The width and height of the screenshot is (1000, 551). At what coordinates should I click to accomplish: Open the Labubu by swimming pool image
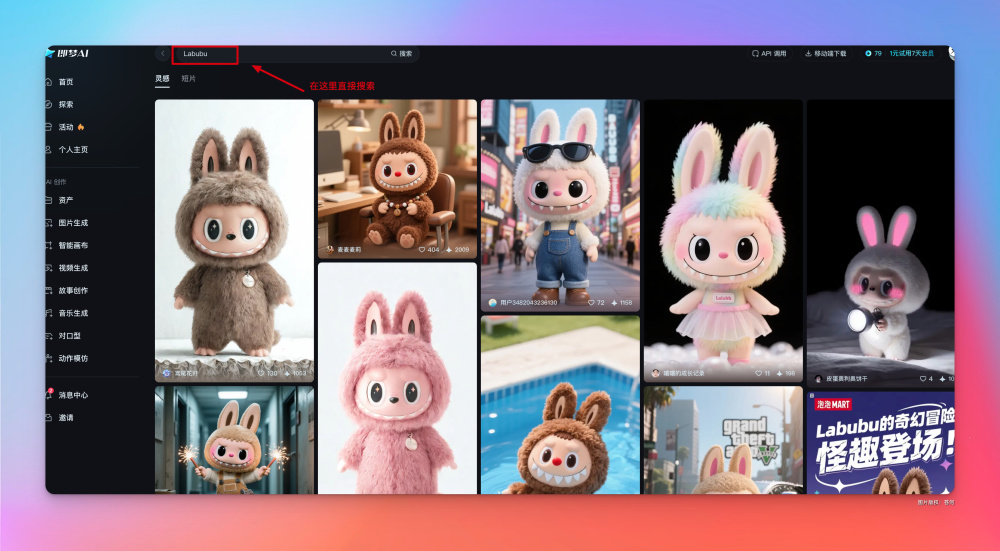[560, 405]
